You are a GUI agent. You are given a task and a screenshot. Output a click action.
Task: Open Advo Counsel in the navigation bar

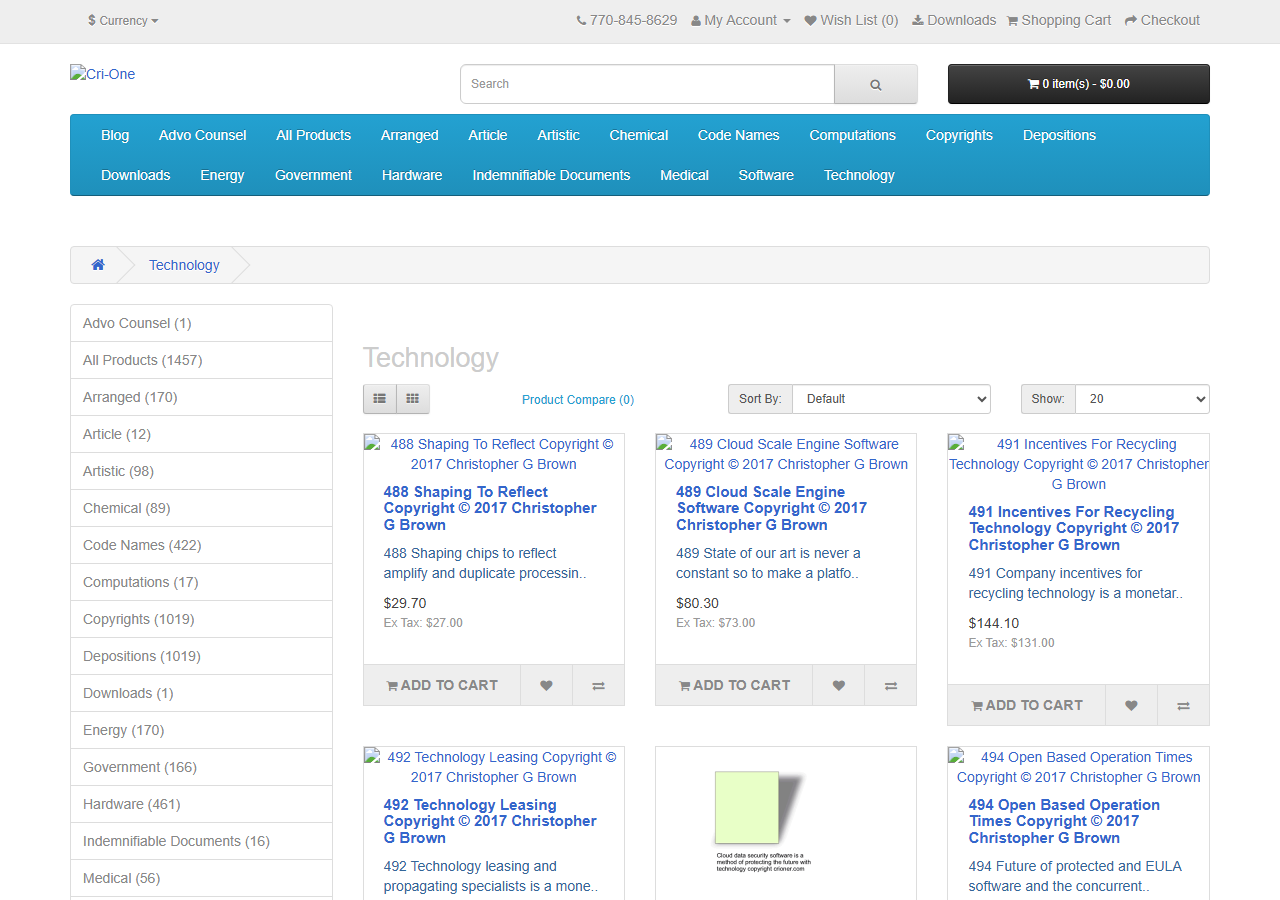(x=202, y=135)
